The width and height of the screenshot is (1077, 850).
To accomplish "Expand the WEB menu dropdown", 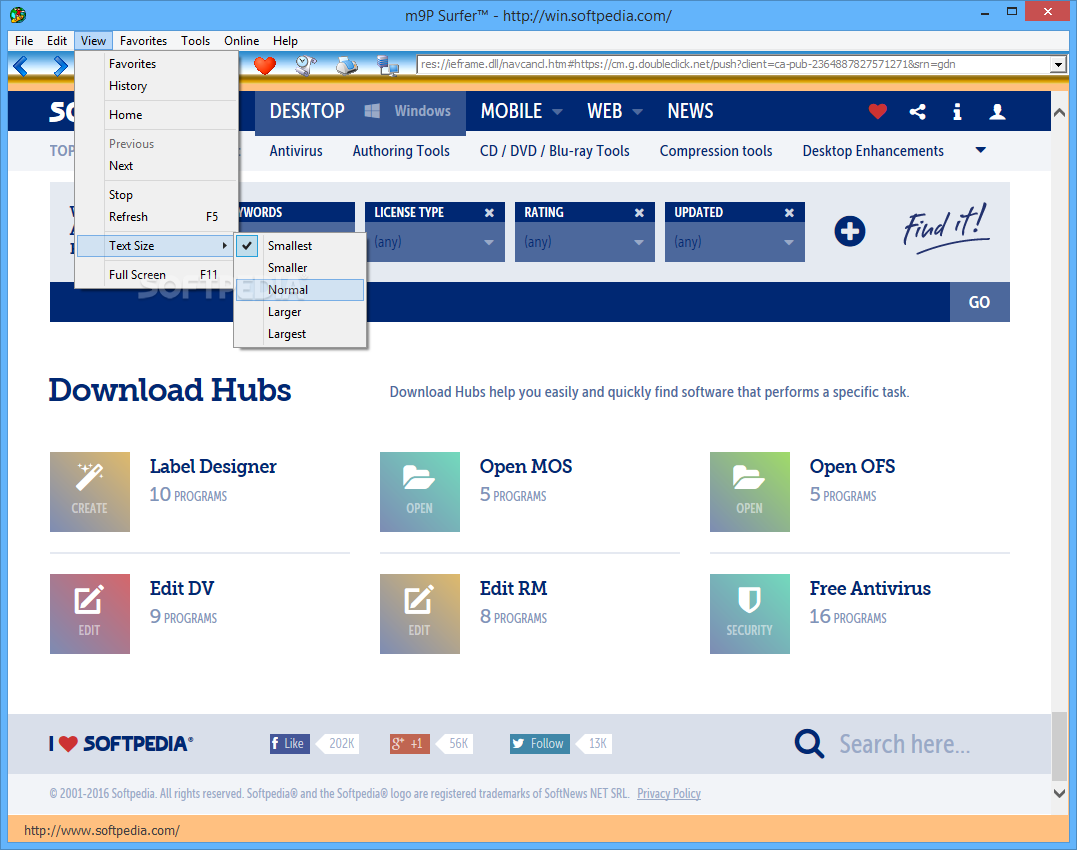I will pos(637,111).
